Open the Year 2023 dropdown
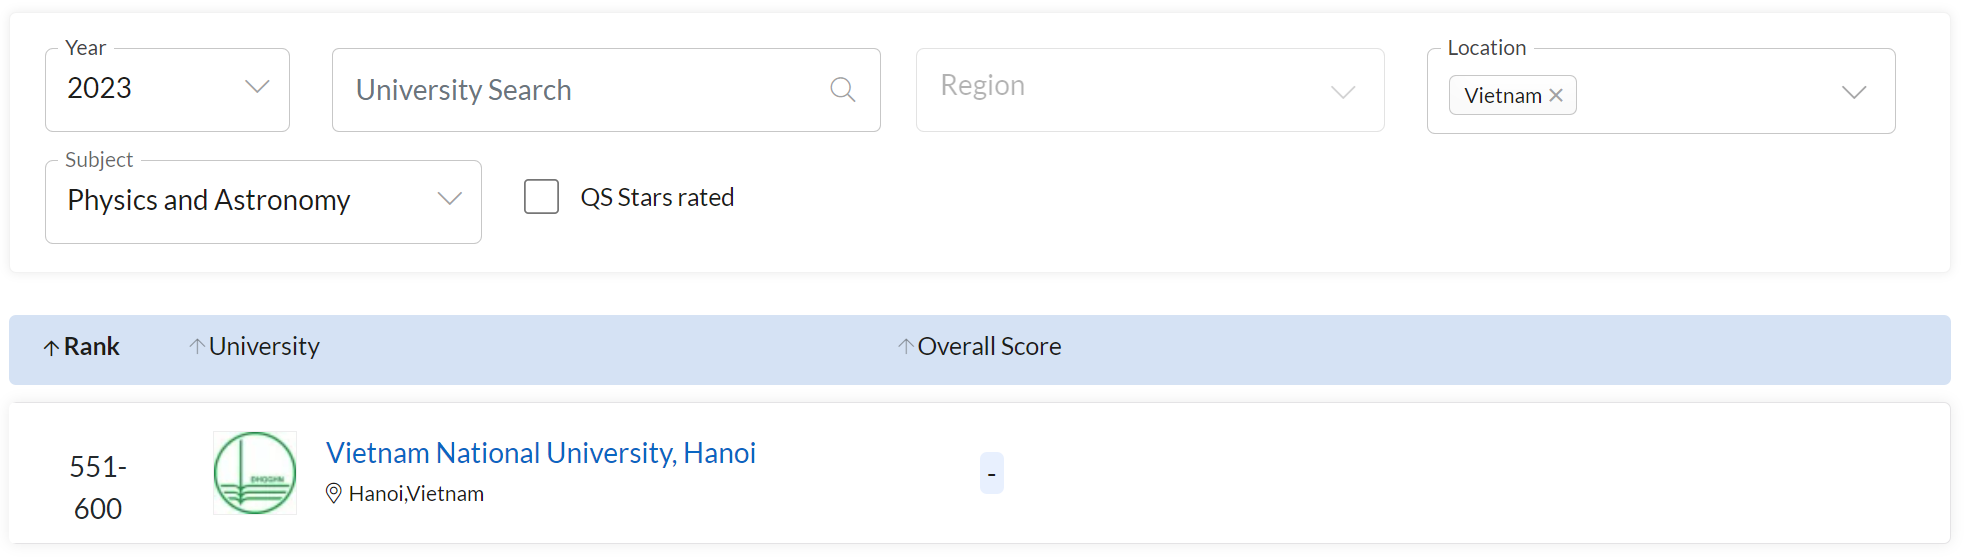Screen dimensions: 1966x557 point(167,89)
